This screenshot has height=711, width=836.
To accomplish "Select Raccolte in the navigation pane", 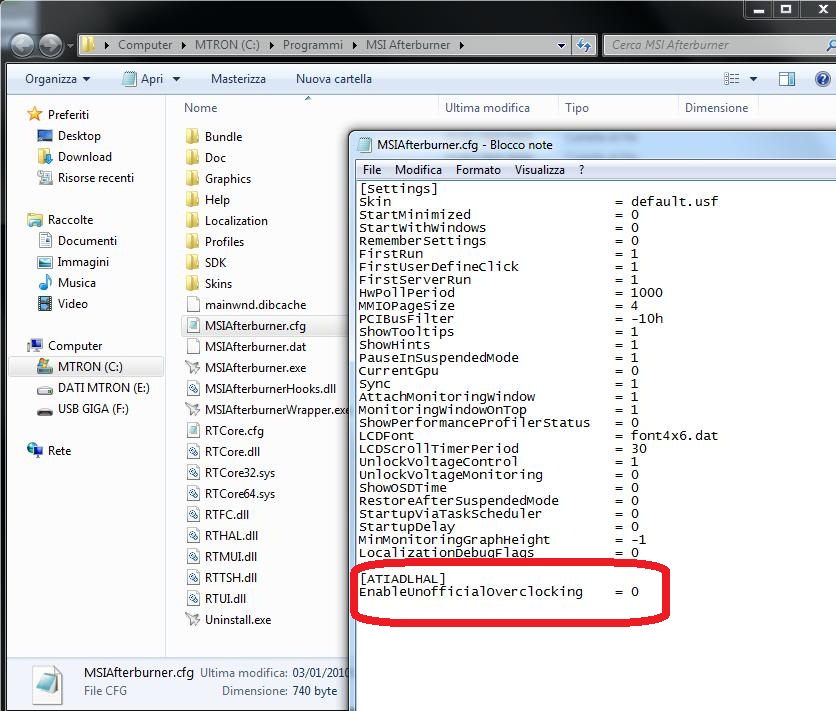I will coord(60,220).
